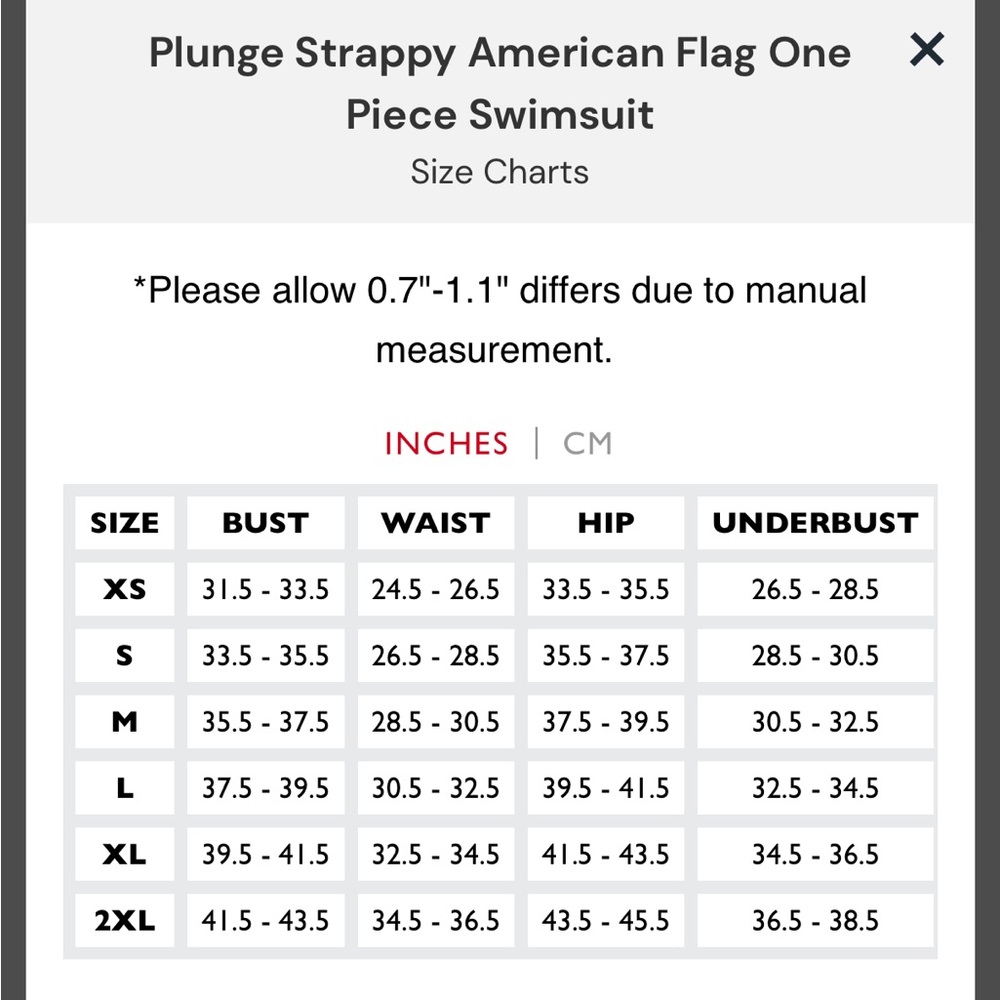1000x1000 pixels.
Task: Select the XS size row label
Action: pyautogui.click(x=124, y=589)
